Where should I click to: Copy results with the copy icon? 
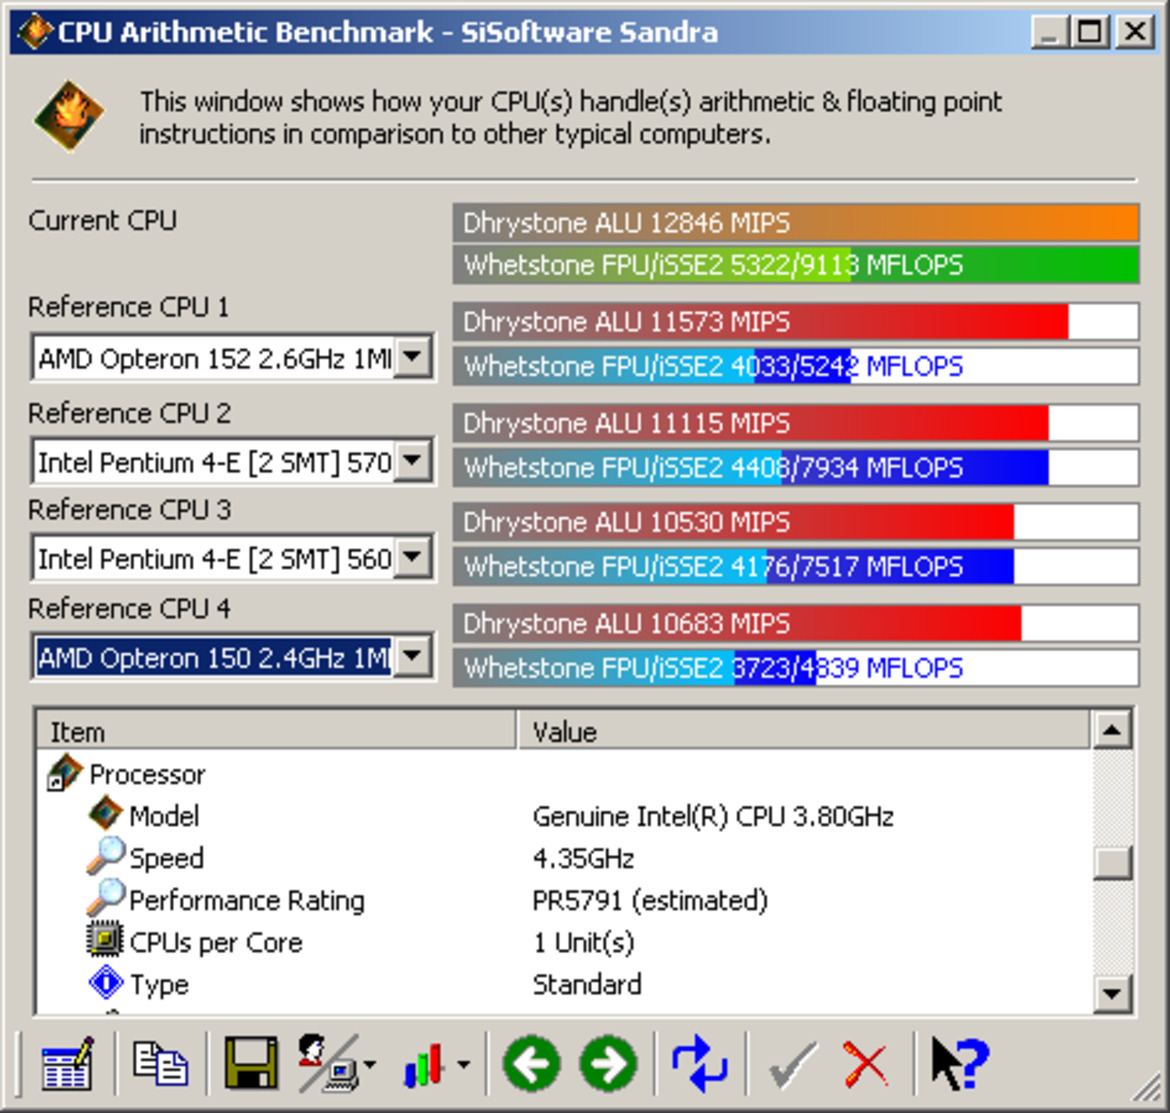click(x=160, y=1063)
